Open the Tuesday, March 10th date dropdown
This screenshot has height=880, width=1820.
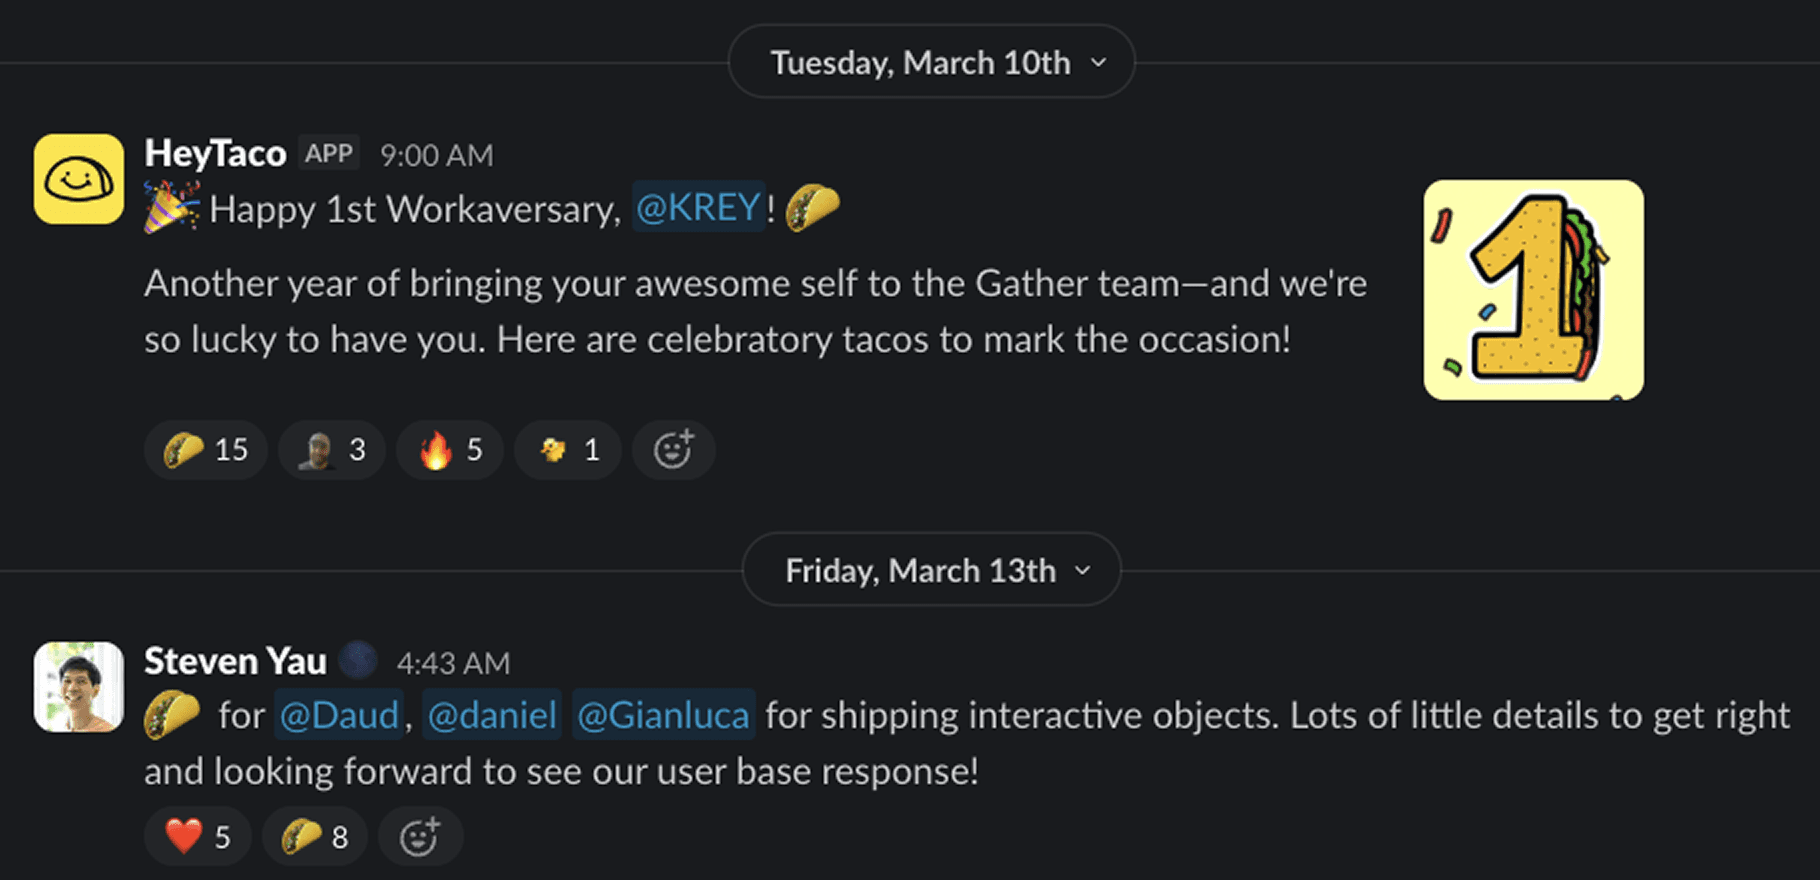[x=931, y=62]
